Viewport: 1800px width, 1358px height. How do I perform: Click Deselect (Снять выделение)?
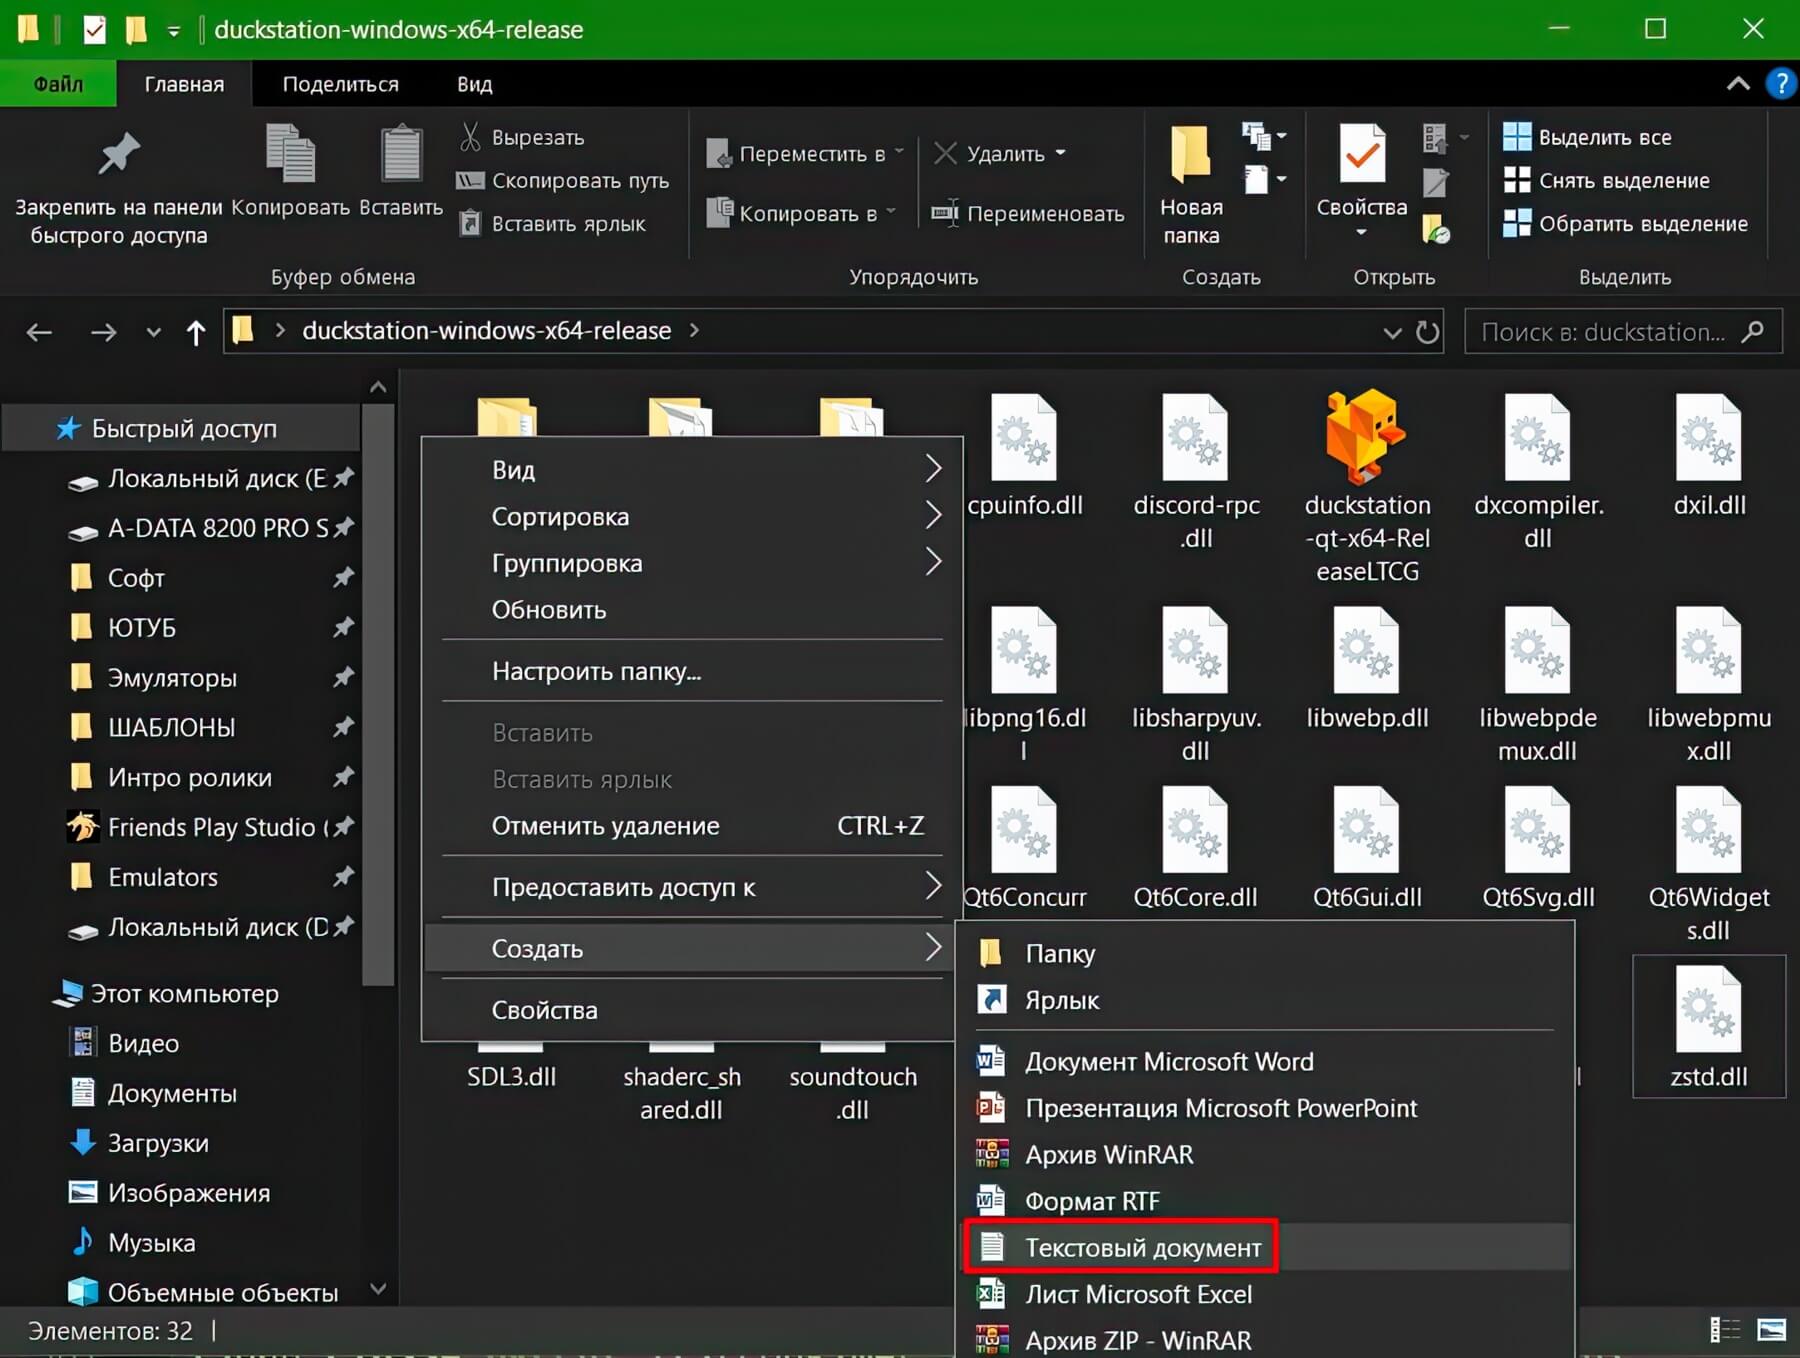(1606, 180)
